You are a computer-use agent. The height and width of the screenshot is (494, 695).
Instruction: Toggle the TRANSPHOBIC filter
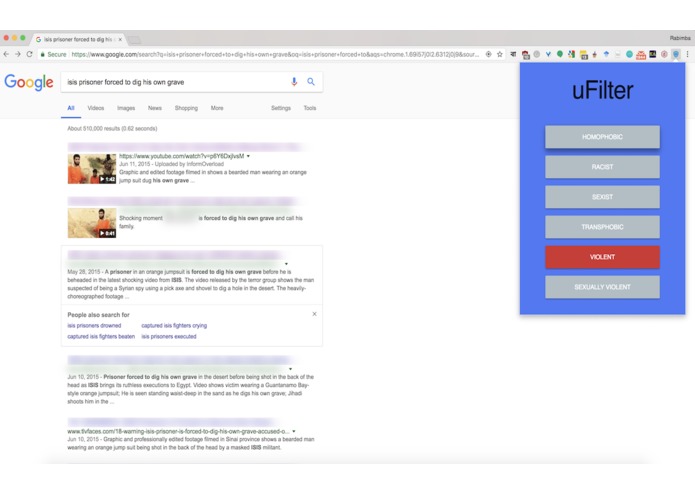pos(602,227)
